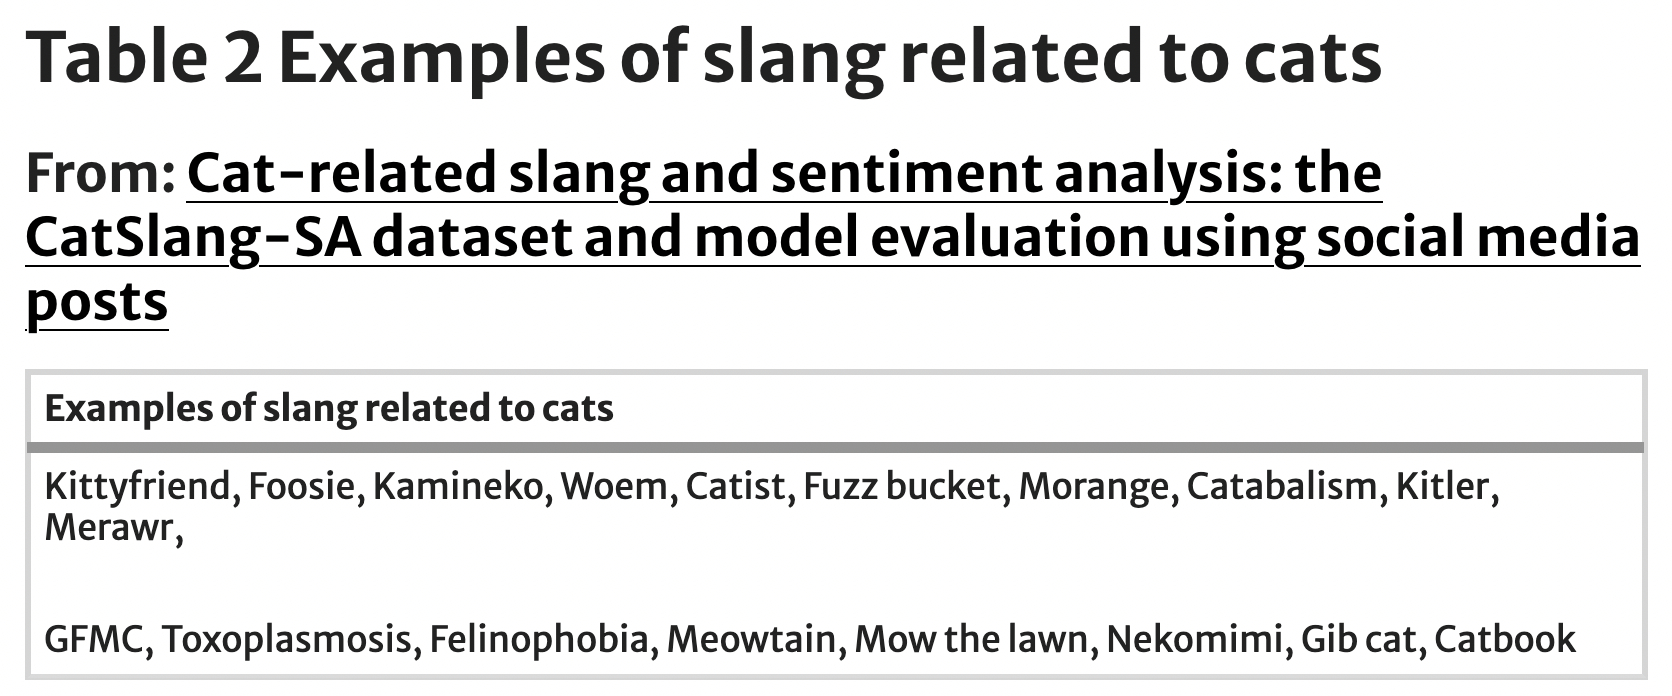Click the slang term 'Morange'

click(x=1093, y=487)
